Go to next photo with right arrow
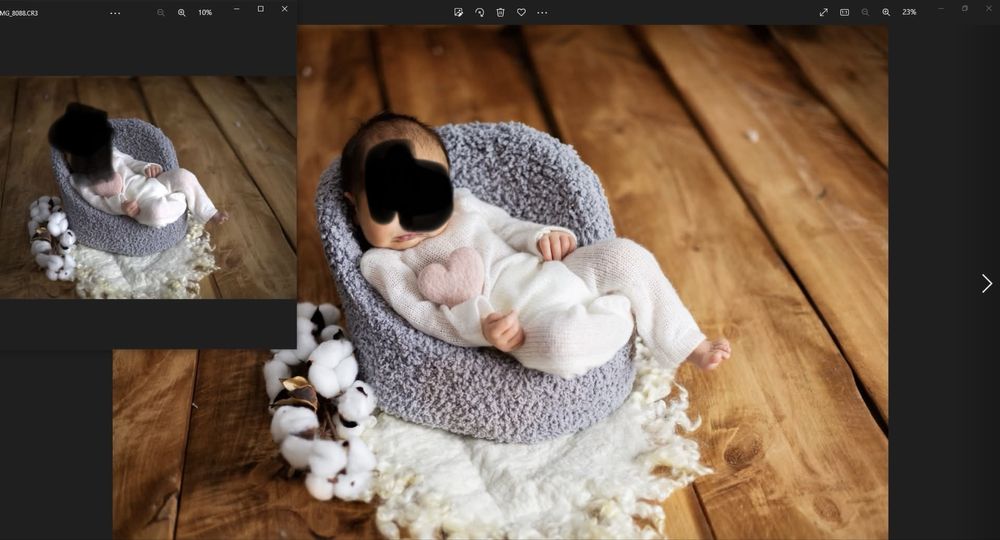Viewport: 1000px width, 540px height. point(987,284)
